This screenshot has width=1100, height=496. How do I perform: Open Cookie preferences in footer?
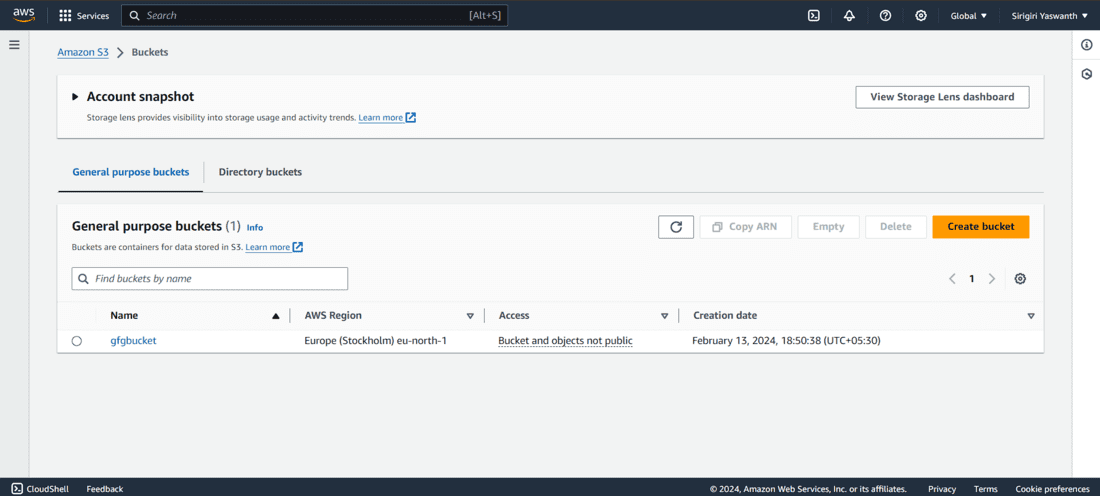point(1052,489)
